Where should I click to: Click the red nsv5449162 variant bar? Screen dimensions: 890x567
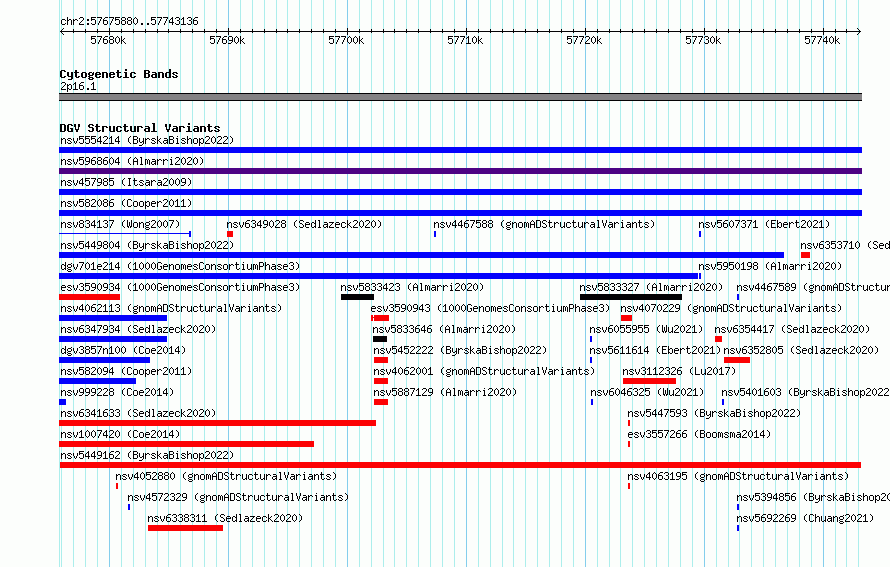point(460,465)
